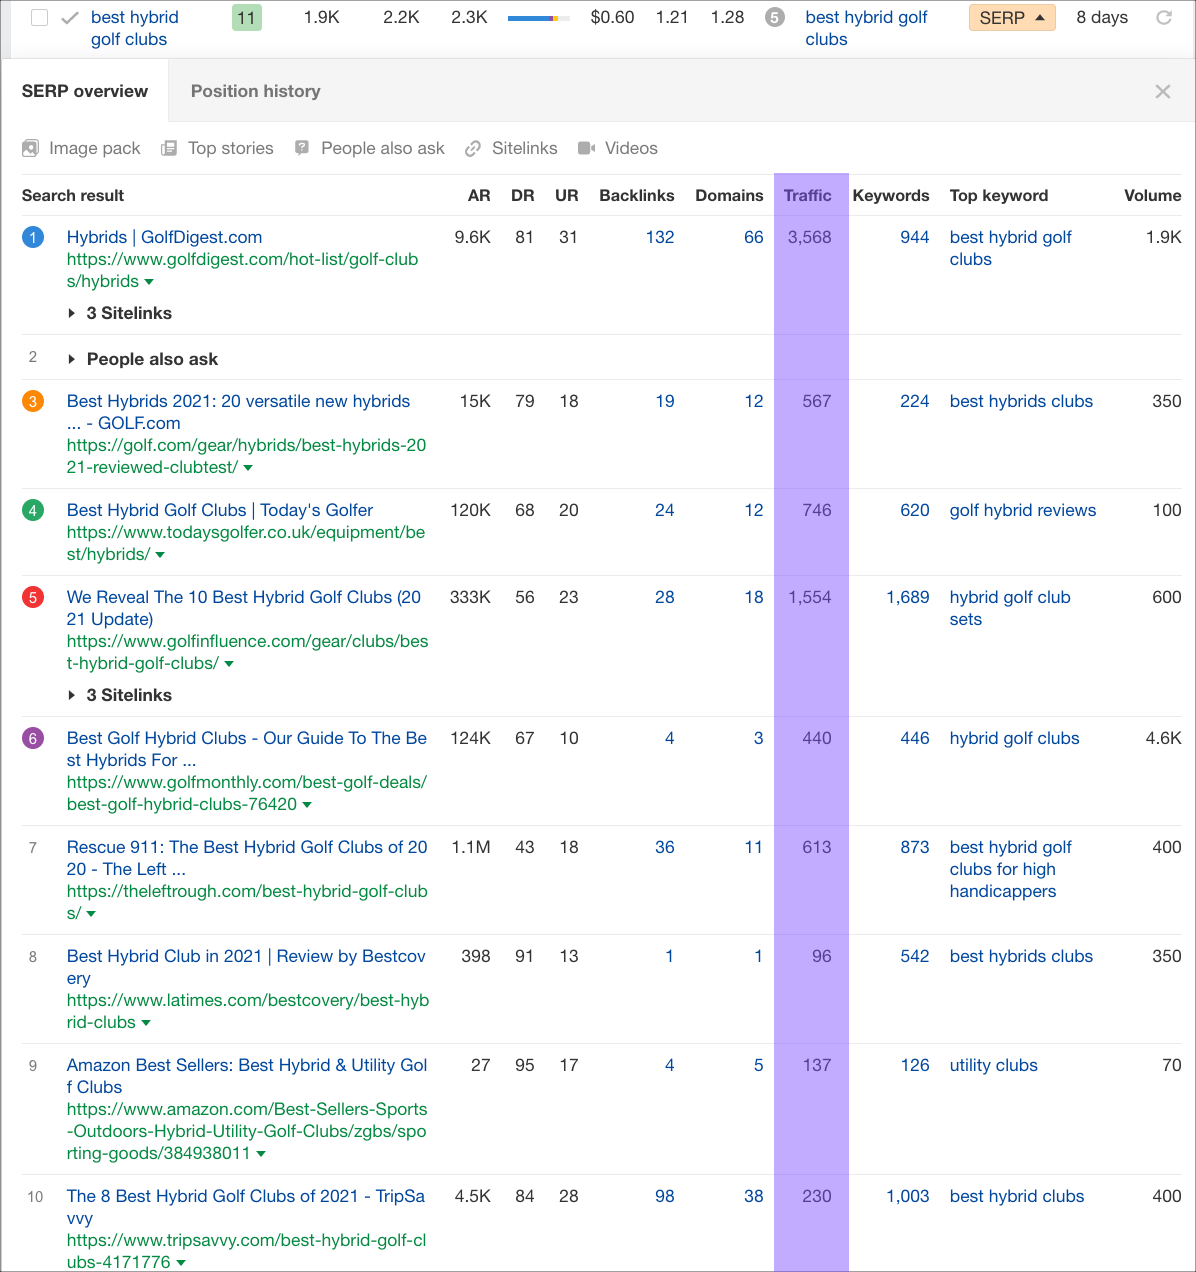Tick the best hybrid golf clubs checkbox
The width and height of the screenshot is (1196, 1272).
pyautogui.click(x=40, y=18)
